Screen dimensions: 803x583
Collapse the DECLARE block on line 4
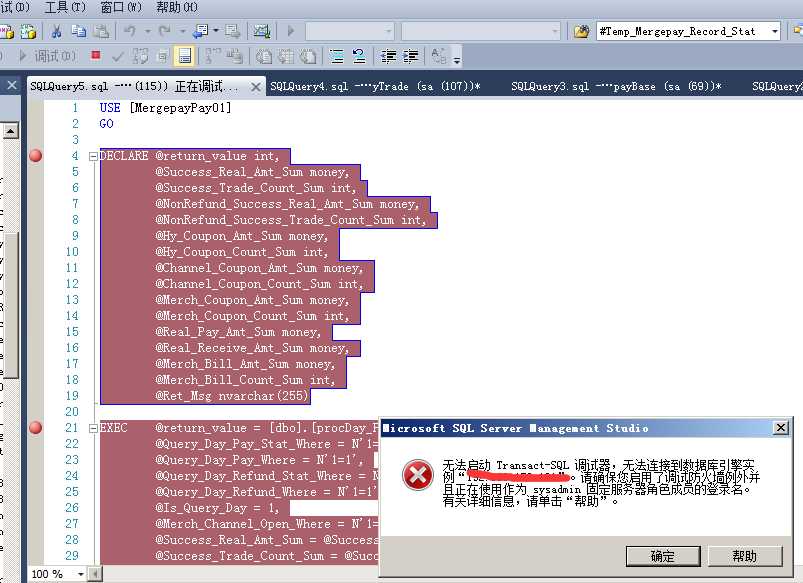pos(93,156)
